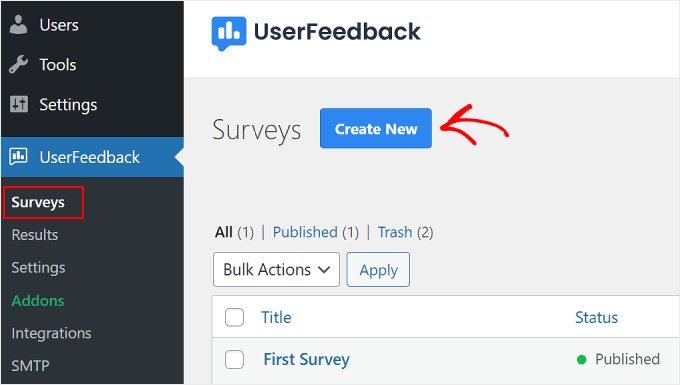680x385 pixels.
Task: Check the First Survey row checkbox
Action: tap(234, 359)
